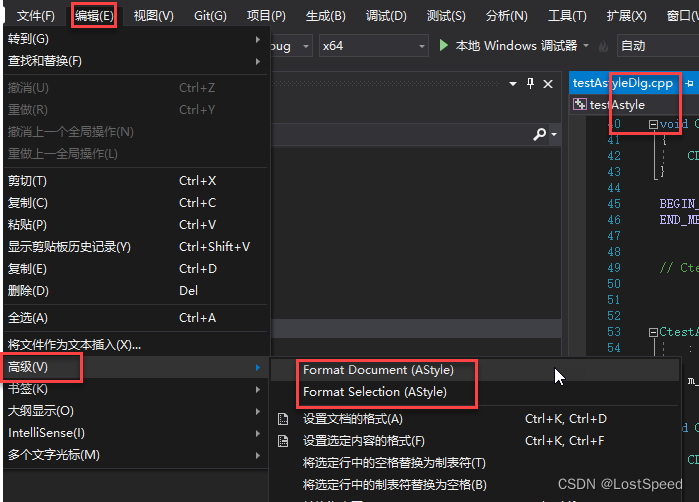
Task: Select 显示剪贴板历史记录(Y)
Action: tap(135, 247)
